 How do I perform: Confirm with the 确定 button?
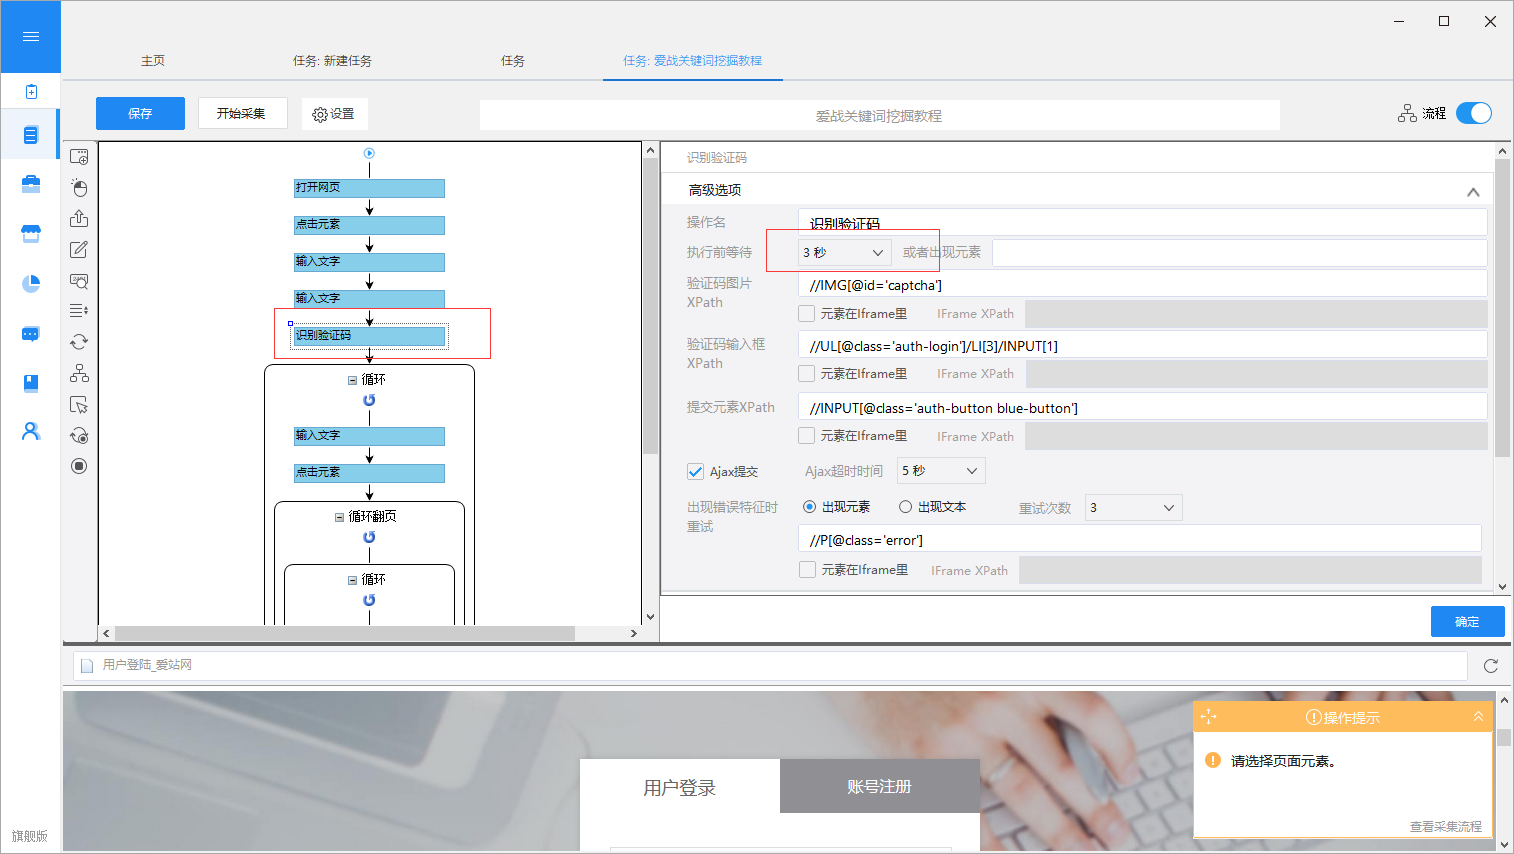click(1467, 622)
